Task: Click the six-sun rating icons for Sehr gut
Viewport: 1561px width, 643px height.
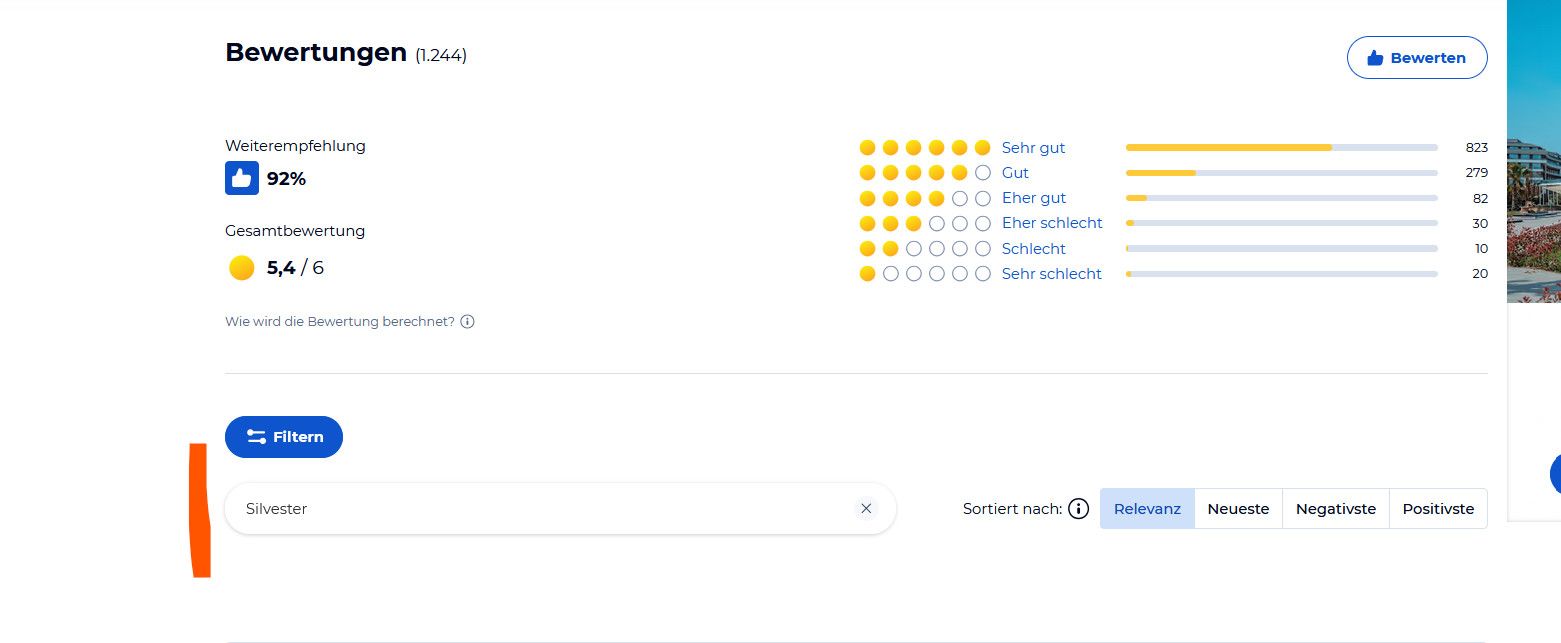Action: [x=925, y=147]
